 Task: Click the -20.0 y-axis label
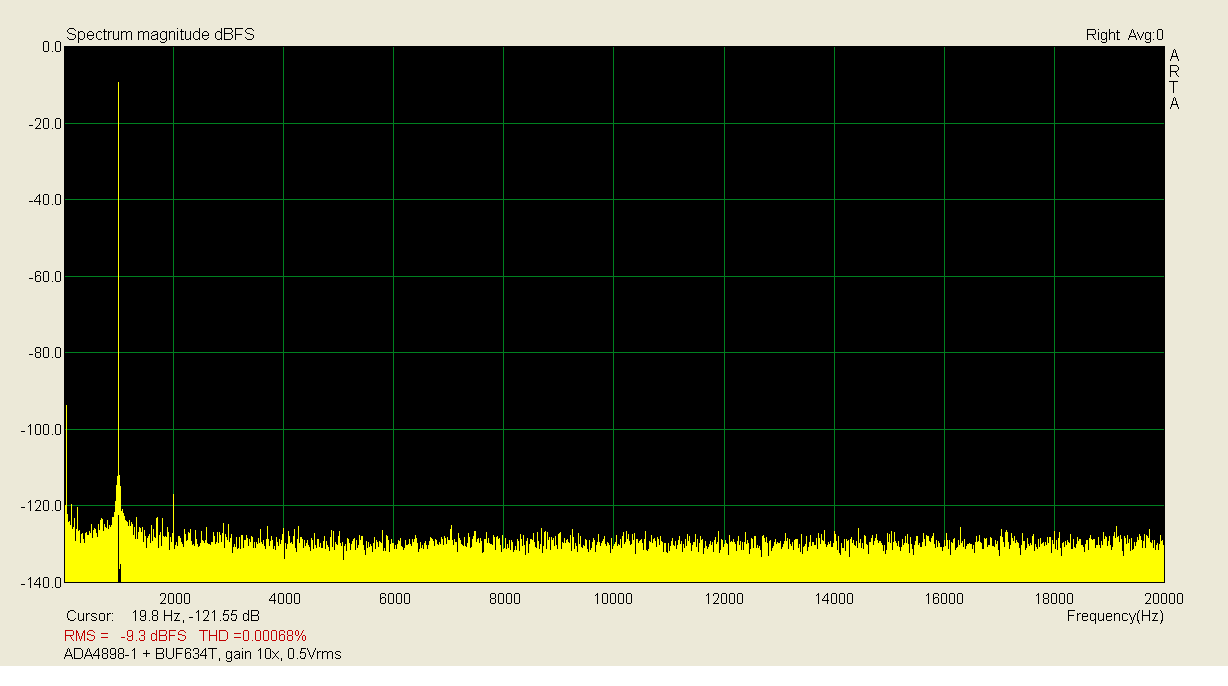tap(47, 124)
